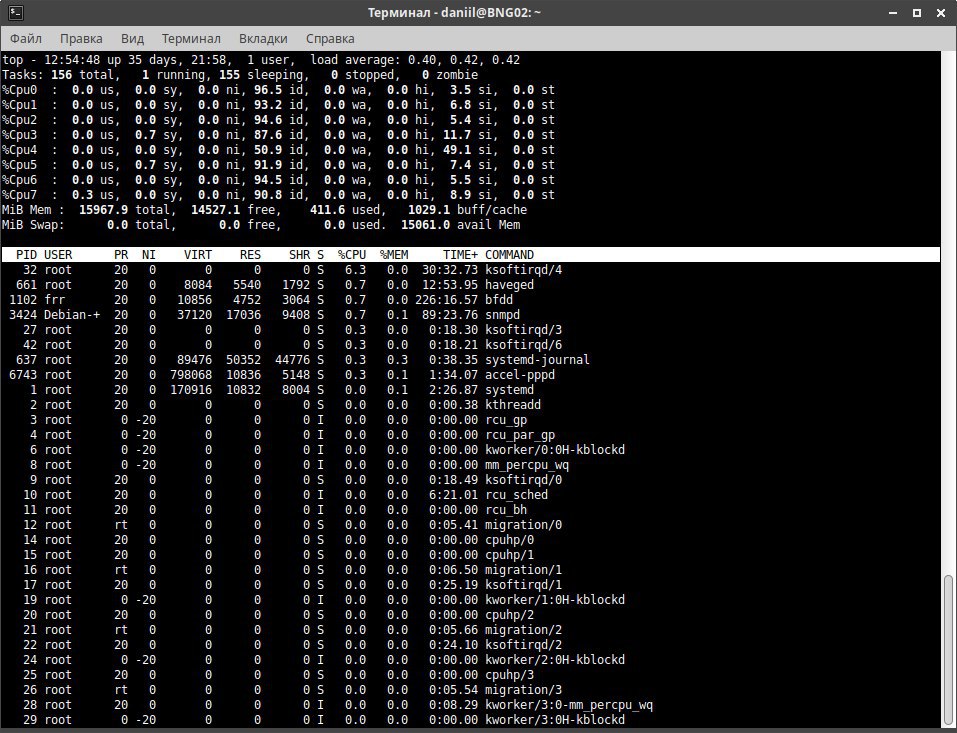
Task: Click the Debian-+ user entry
Action: pos(72,315)
